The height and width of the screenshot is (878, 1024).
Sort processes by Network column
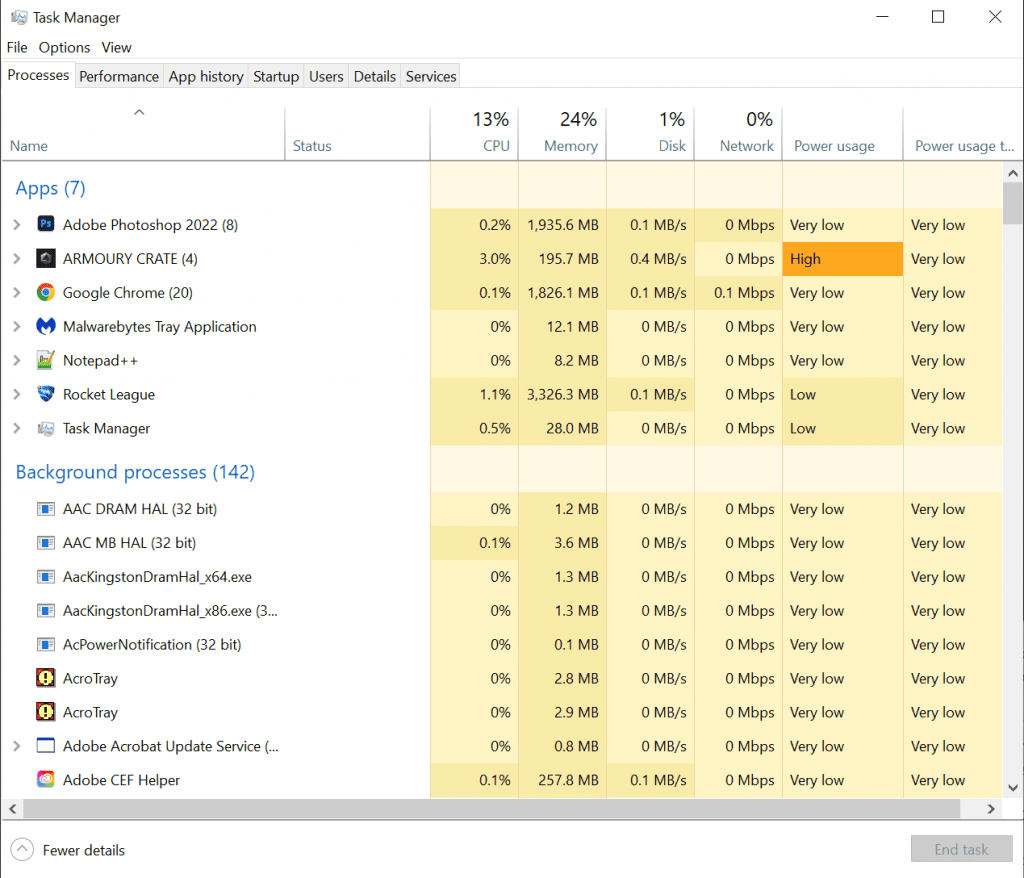click(x=739, y=134)
